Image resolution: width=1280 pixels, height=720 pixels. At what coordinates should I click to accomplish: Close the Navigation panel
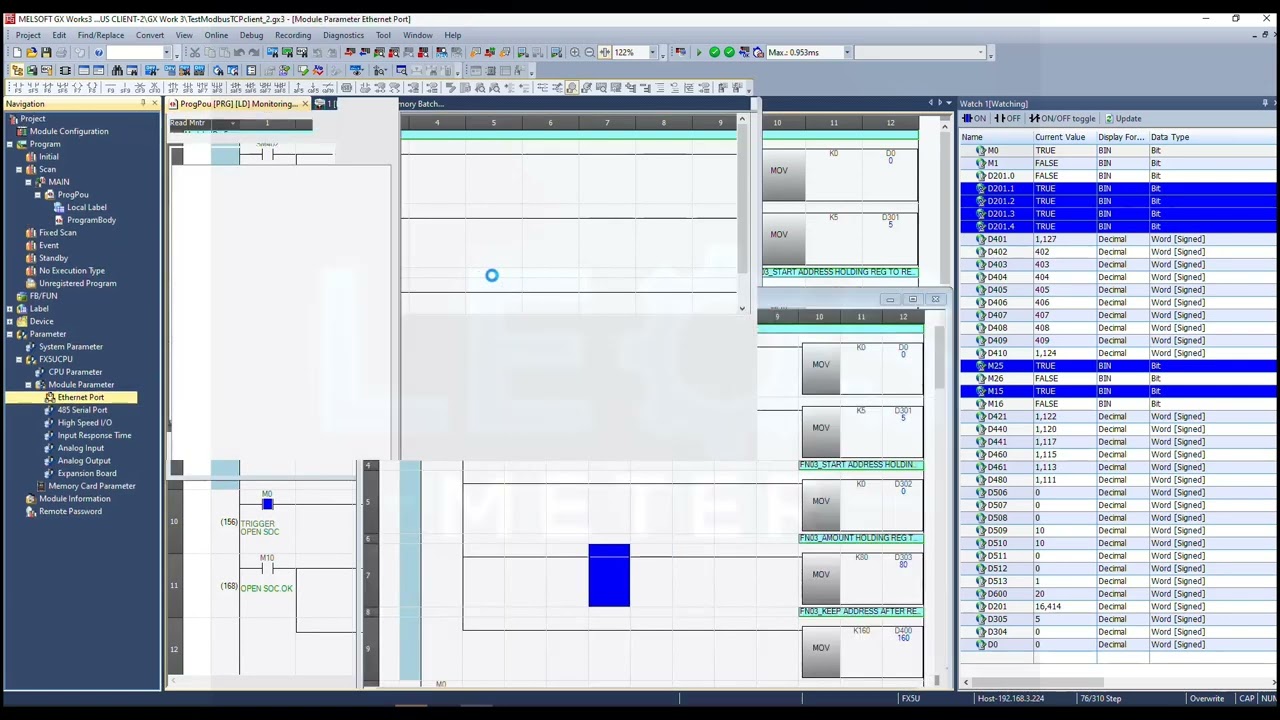[x=155, y=104]
